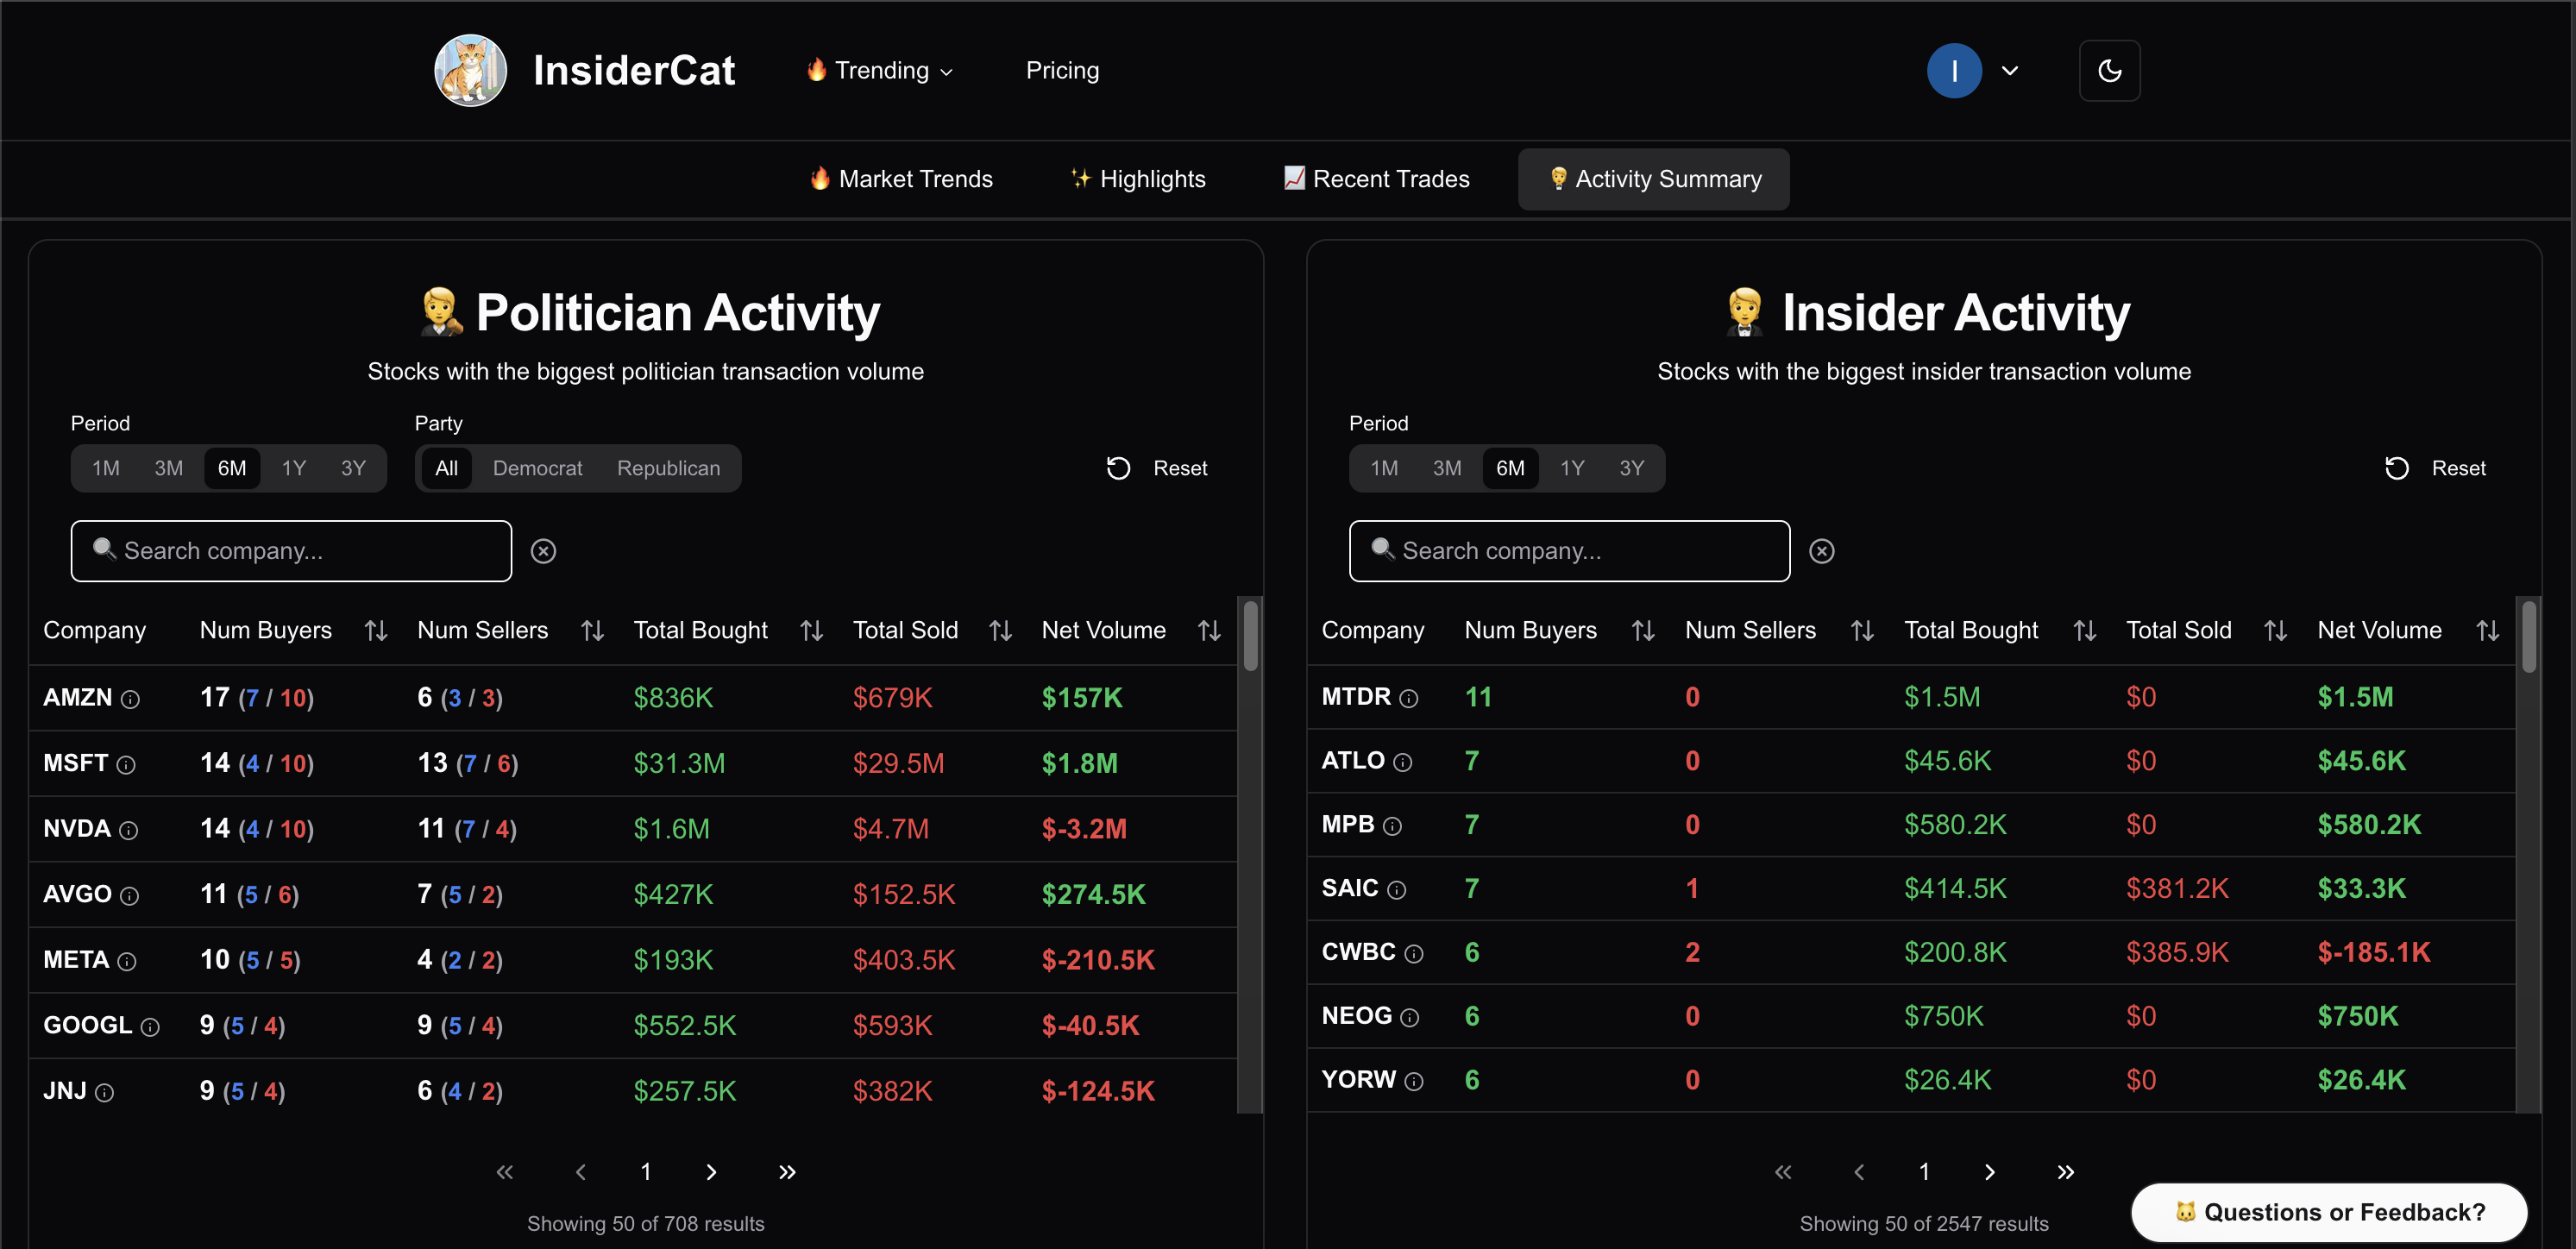Go to last page of politician results
This screenshot has width=2576, height=1249.
point(787,1172)
